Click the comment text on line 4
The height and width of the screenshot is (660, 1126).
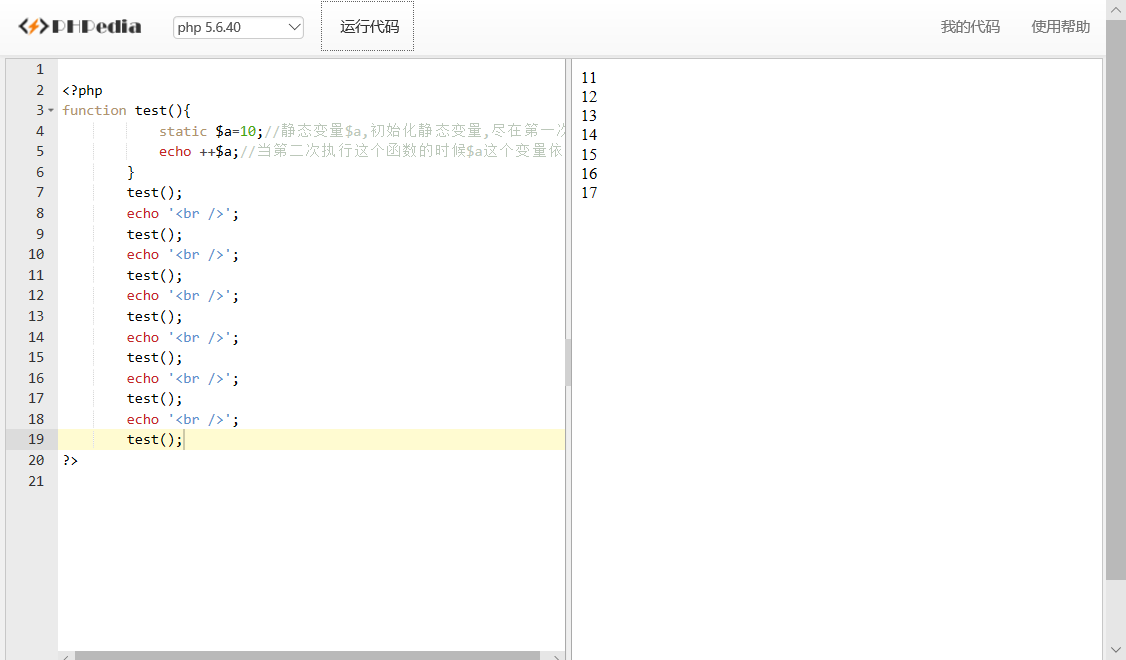(414, 131)
